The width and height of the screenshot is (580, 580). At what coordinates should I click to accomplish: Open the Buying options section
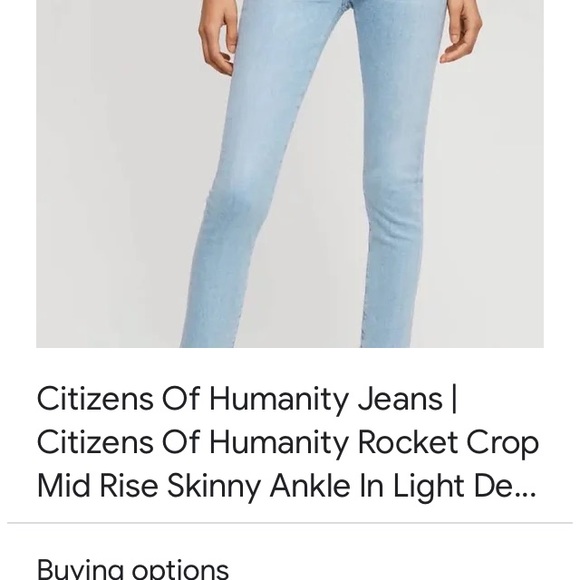click(x=133, y=570)
